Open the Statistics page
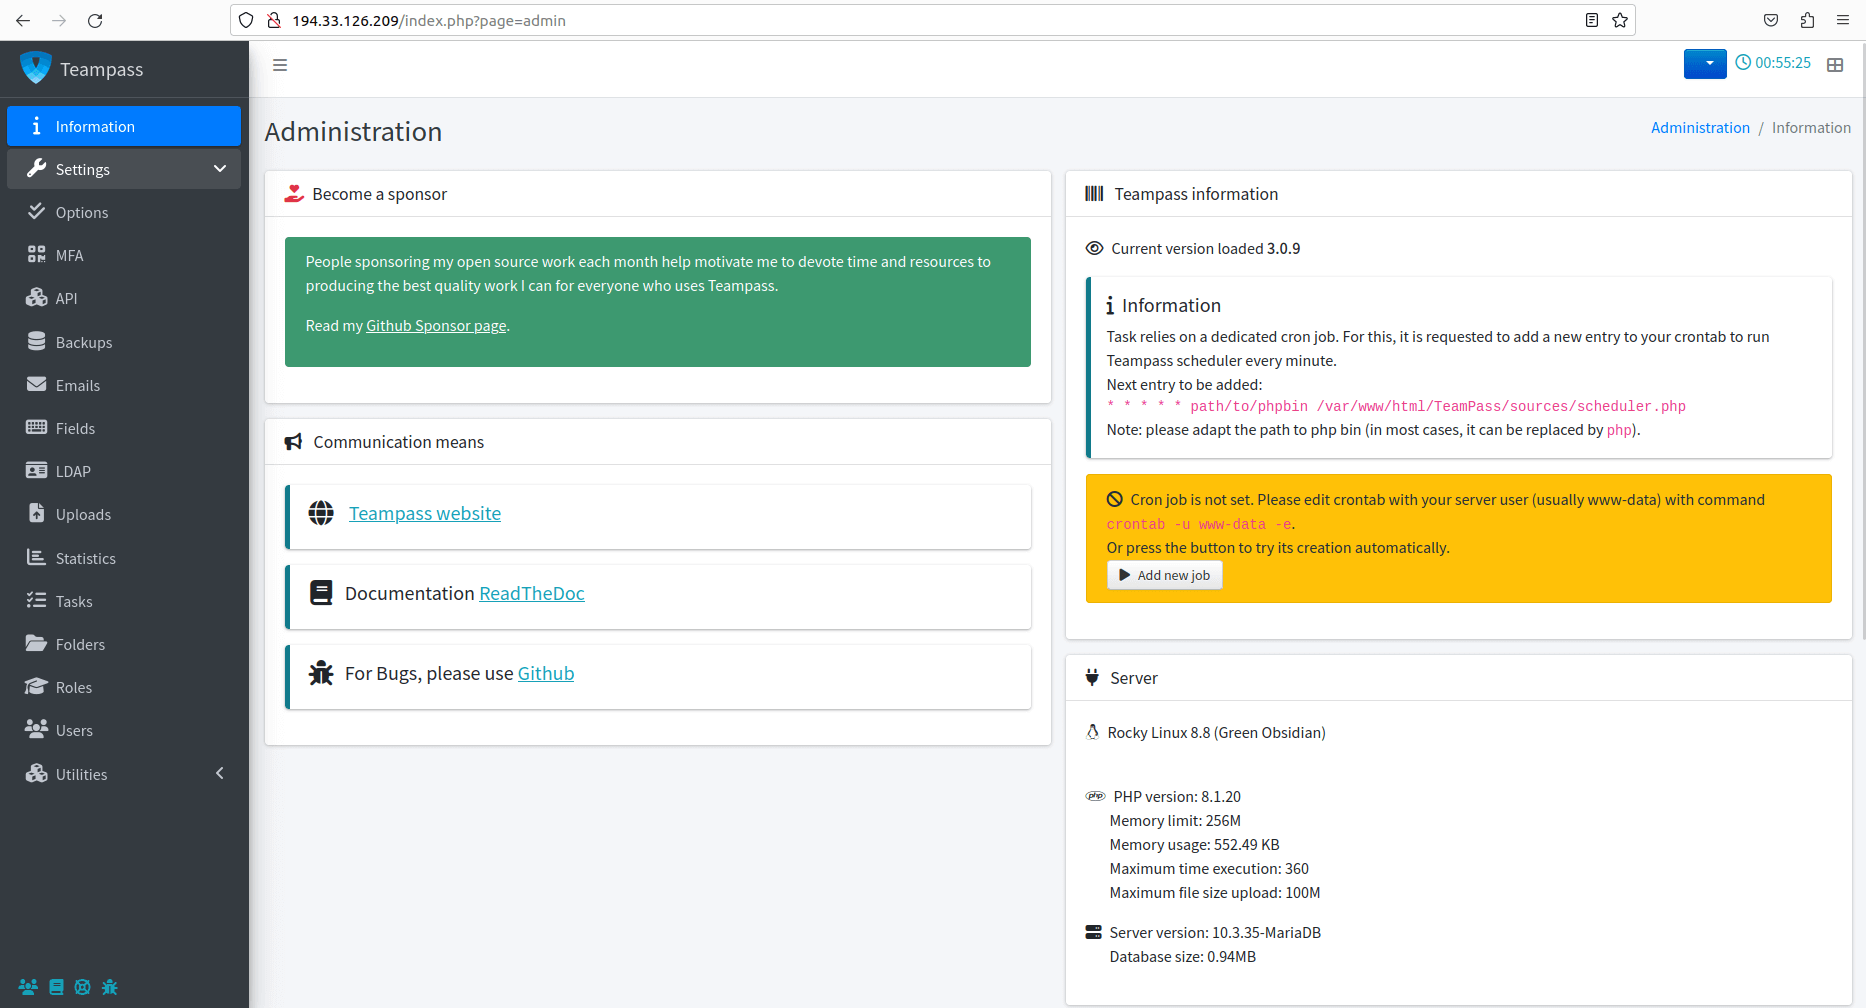The height and width of the screenshot is (1008, 1866). pyautogui.click(x=85, y=559)
